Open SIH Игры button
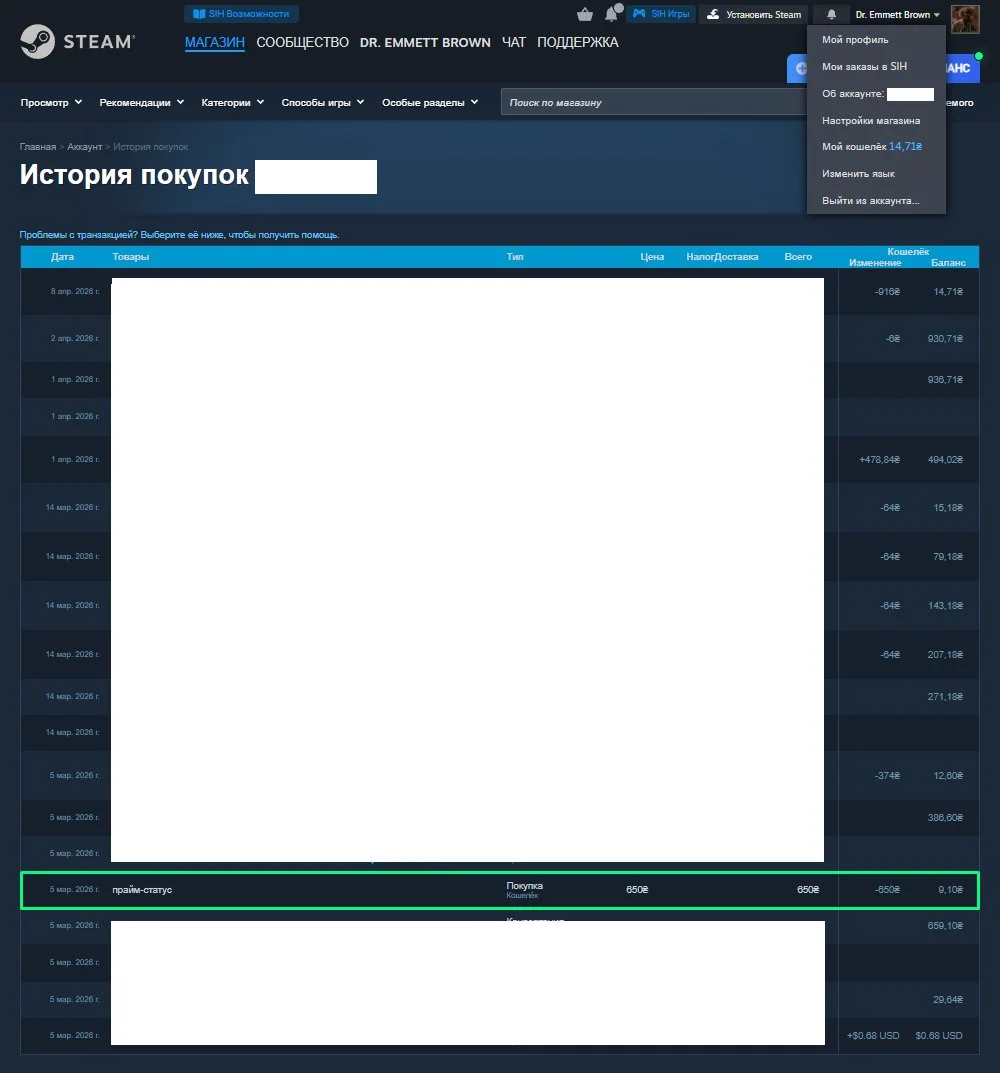 661,14
